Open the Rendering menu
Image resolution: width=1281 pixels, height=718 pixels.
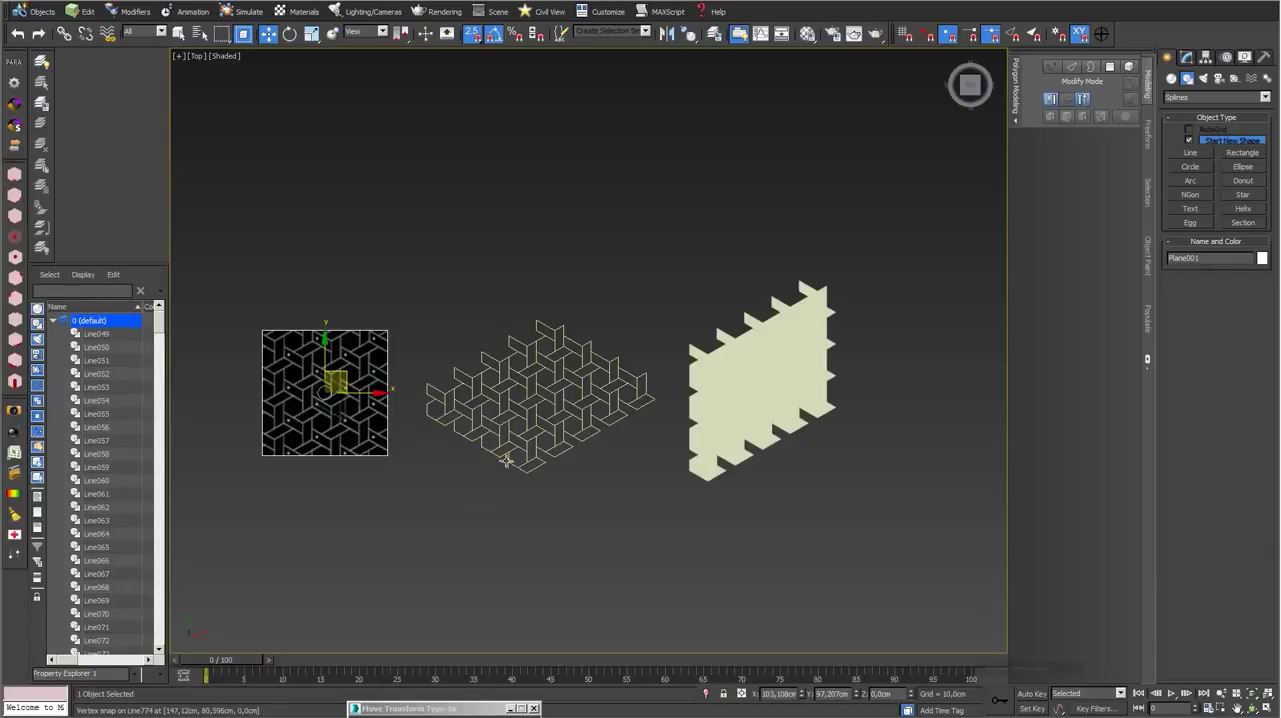(x=444, y=11)
